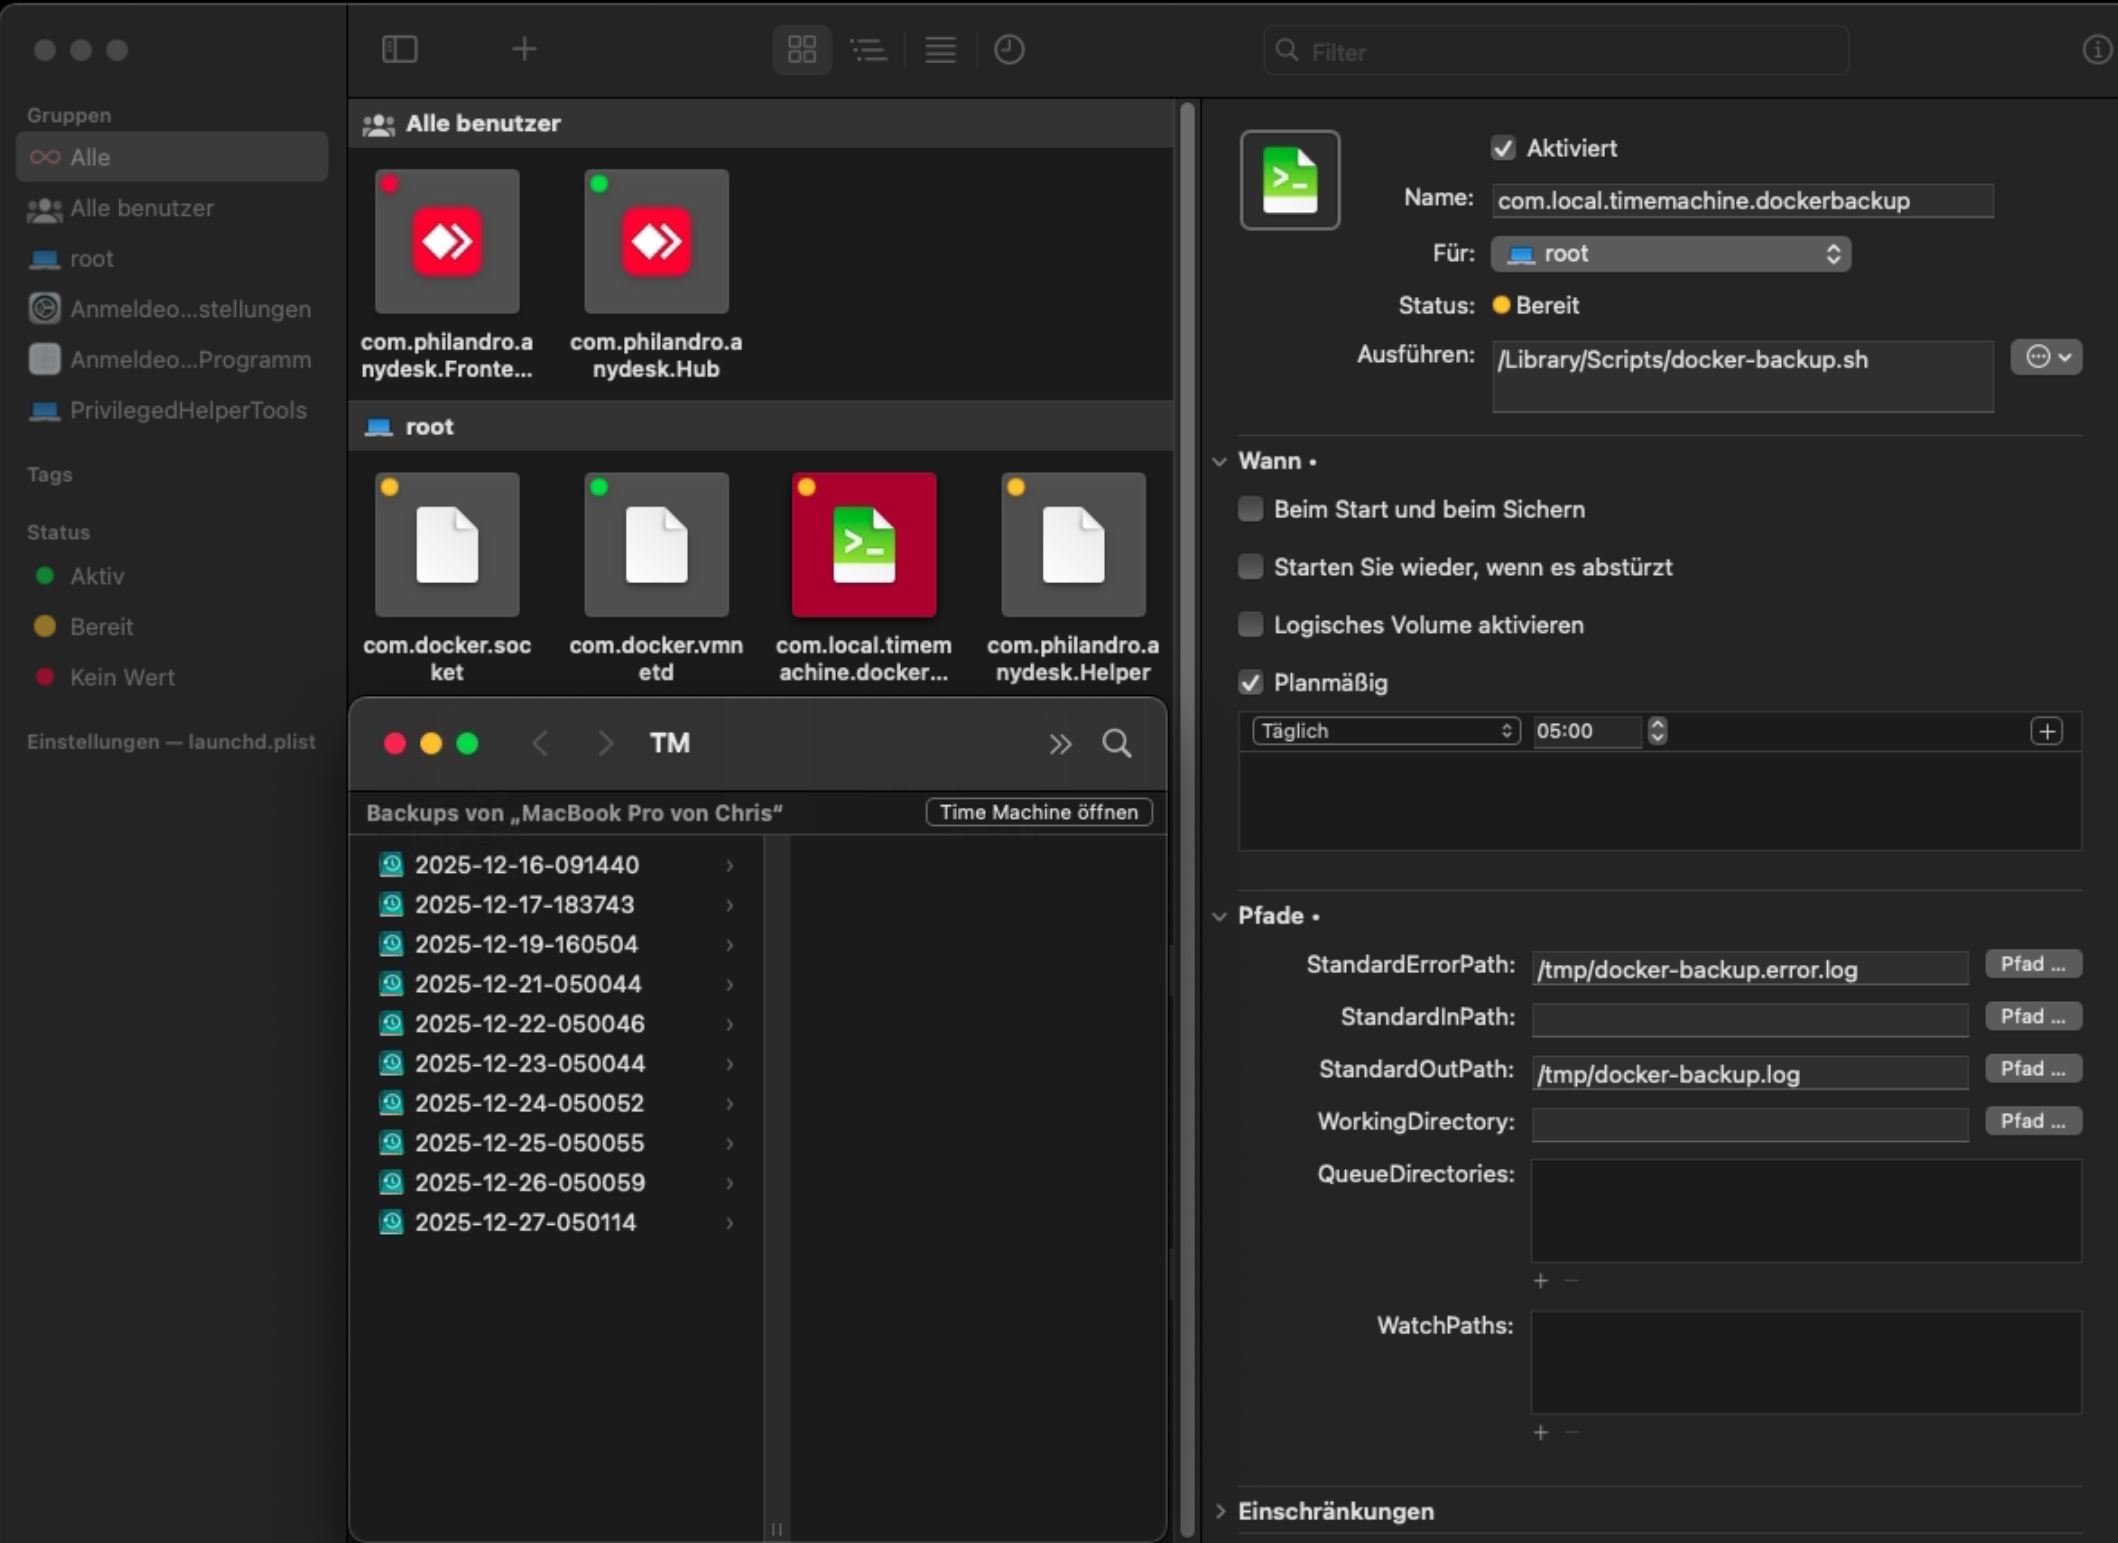Enable Beim Start und beim Sichern
Screen dimensions: 2118x1543
[x=1250, y=509]
